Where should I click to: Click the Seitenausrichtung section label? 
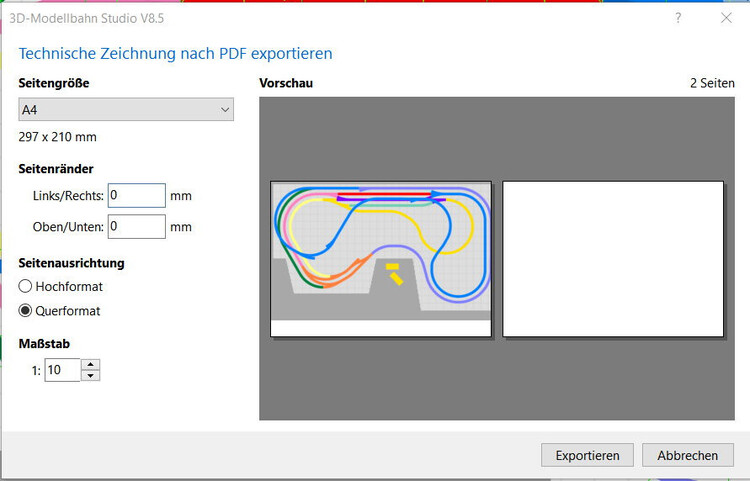click(71, 263)
